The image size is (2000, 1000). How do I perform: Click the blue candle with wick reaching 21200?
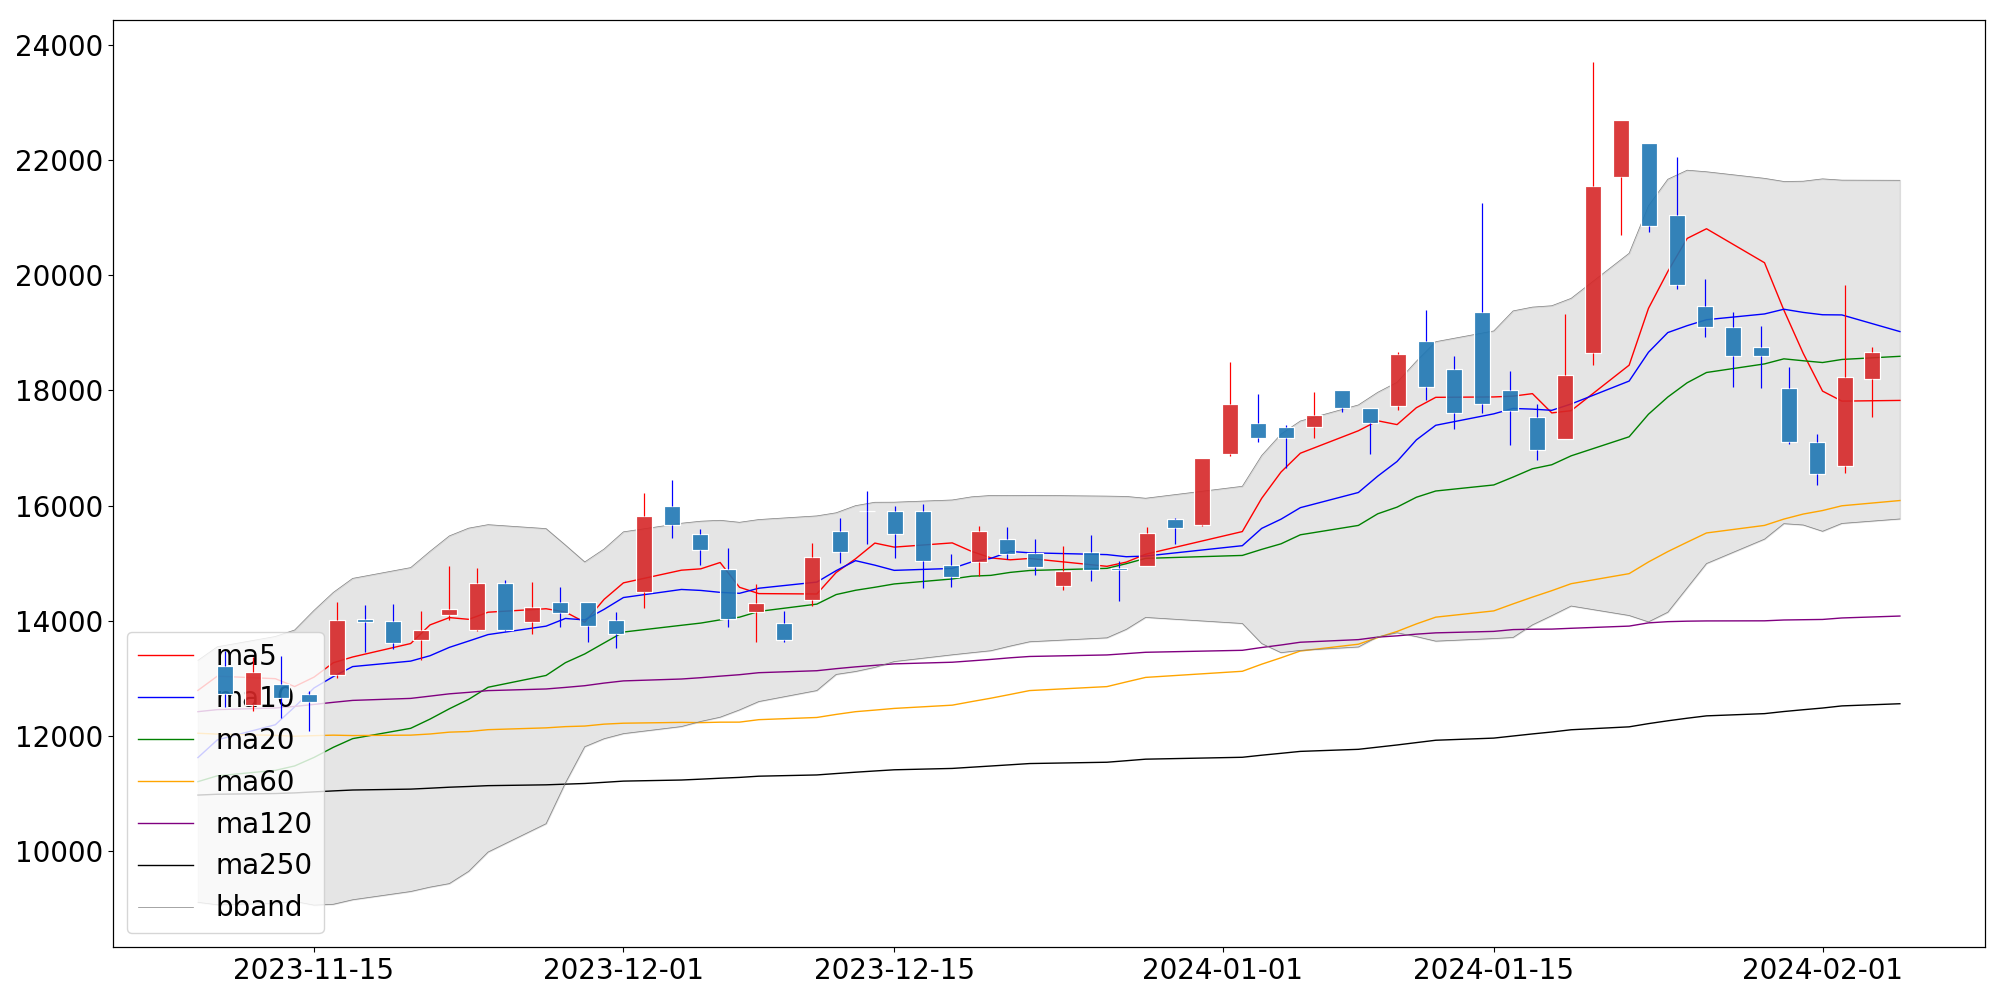coord(1482,358)
